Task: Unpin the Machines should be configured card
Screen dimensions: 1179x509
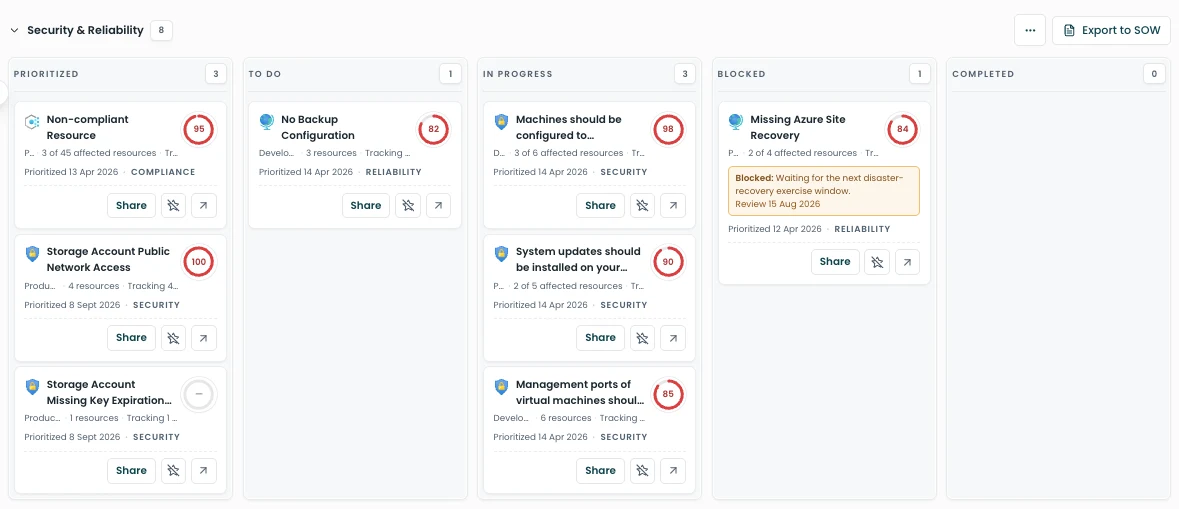Action: pyautogui.click(x=643, y=205)
